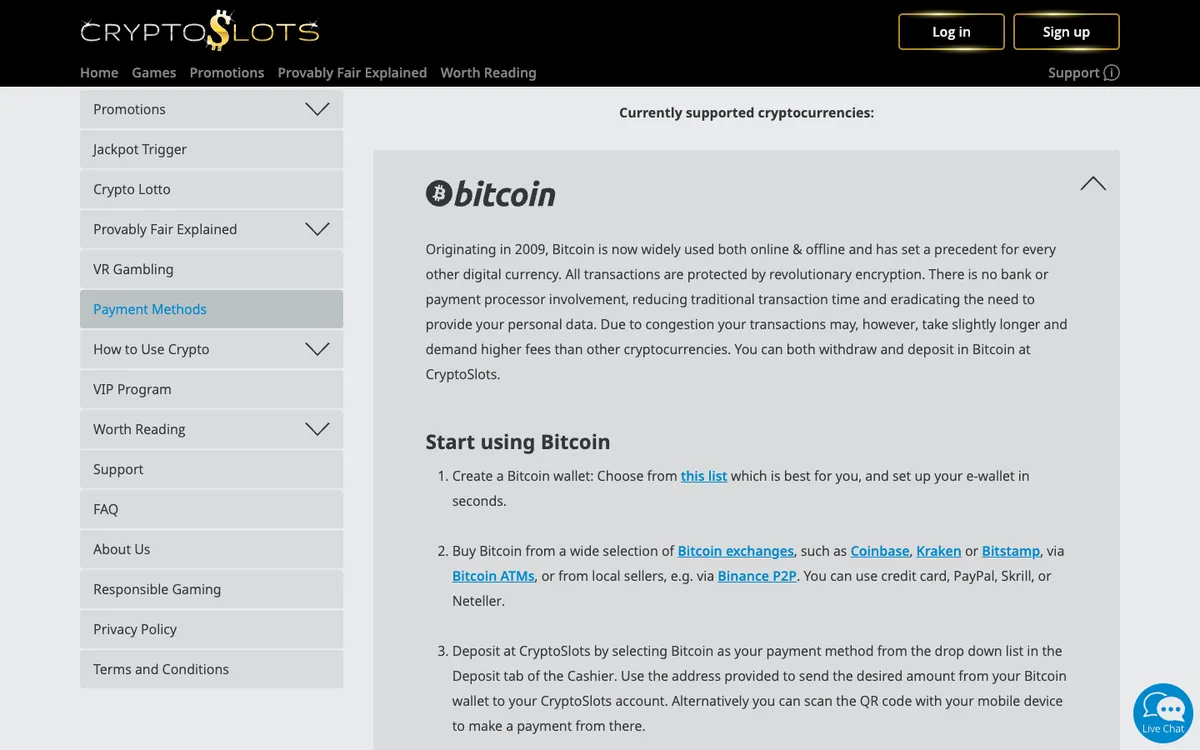The image size is (1200, 750).
Task: Open Promotions in the top navigation
Action: (x=227, y=73)
